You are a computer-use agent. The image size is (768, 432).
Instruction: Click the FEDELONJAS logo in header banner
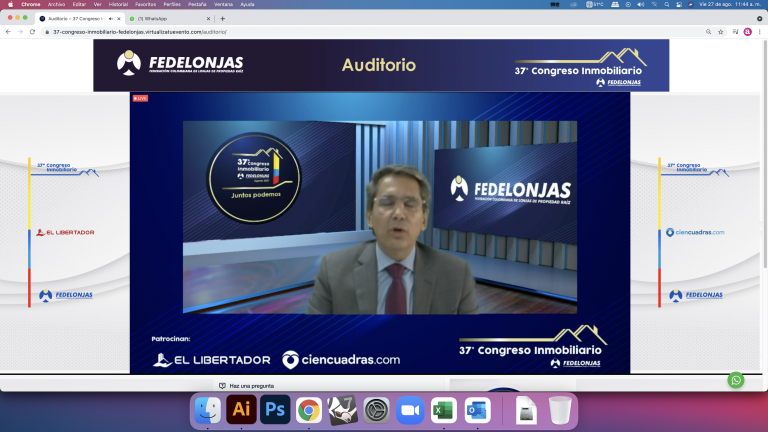pyautogui.click(x=180, y=64)
